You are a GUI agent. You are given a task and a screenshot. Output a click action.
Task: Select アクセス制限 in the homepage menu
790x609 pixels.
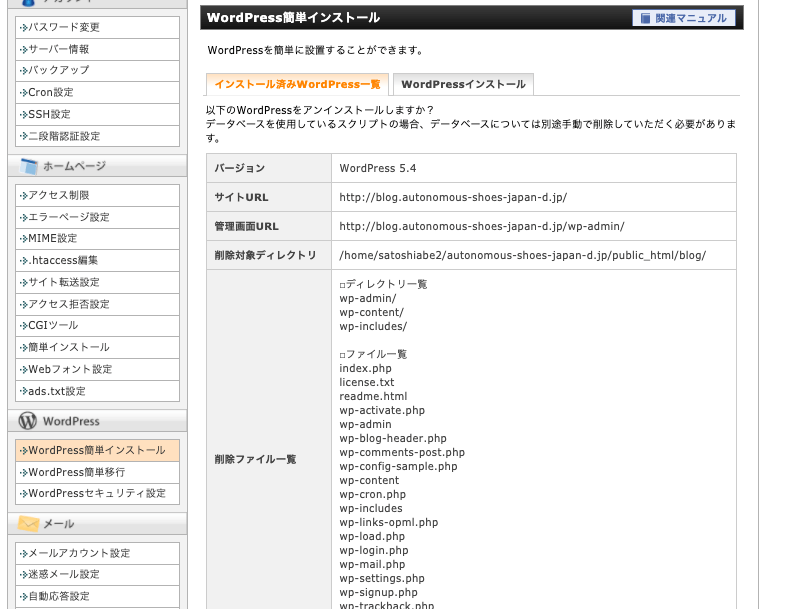[58, 195]
